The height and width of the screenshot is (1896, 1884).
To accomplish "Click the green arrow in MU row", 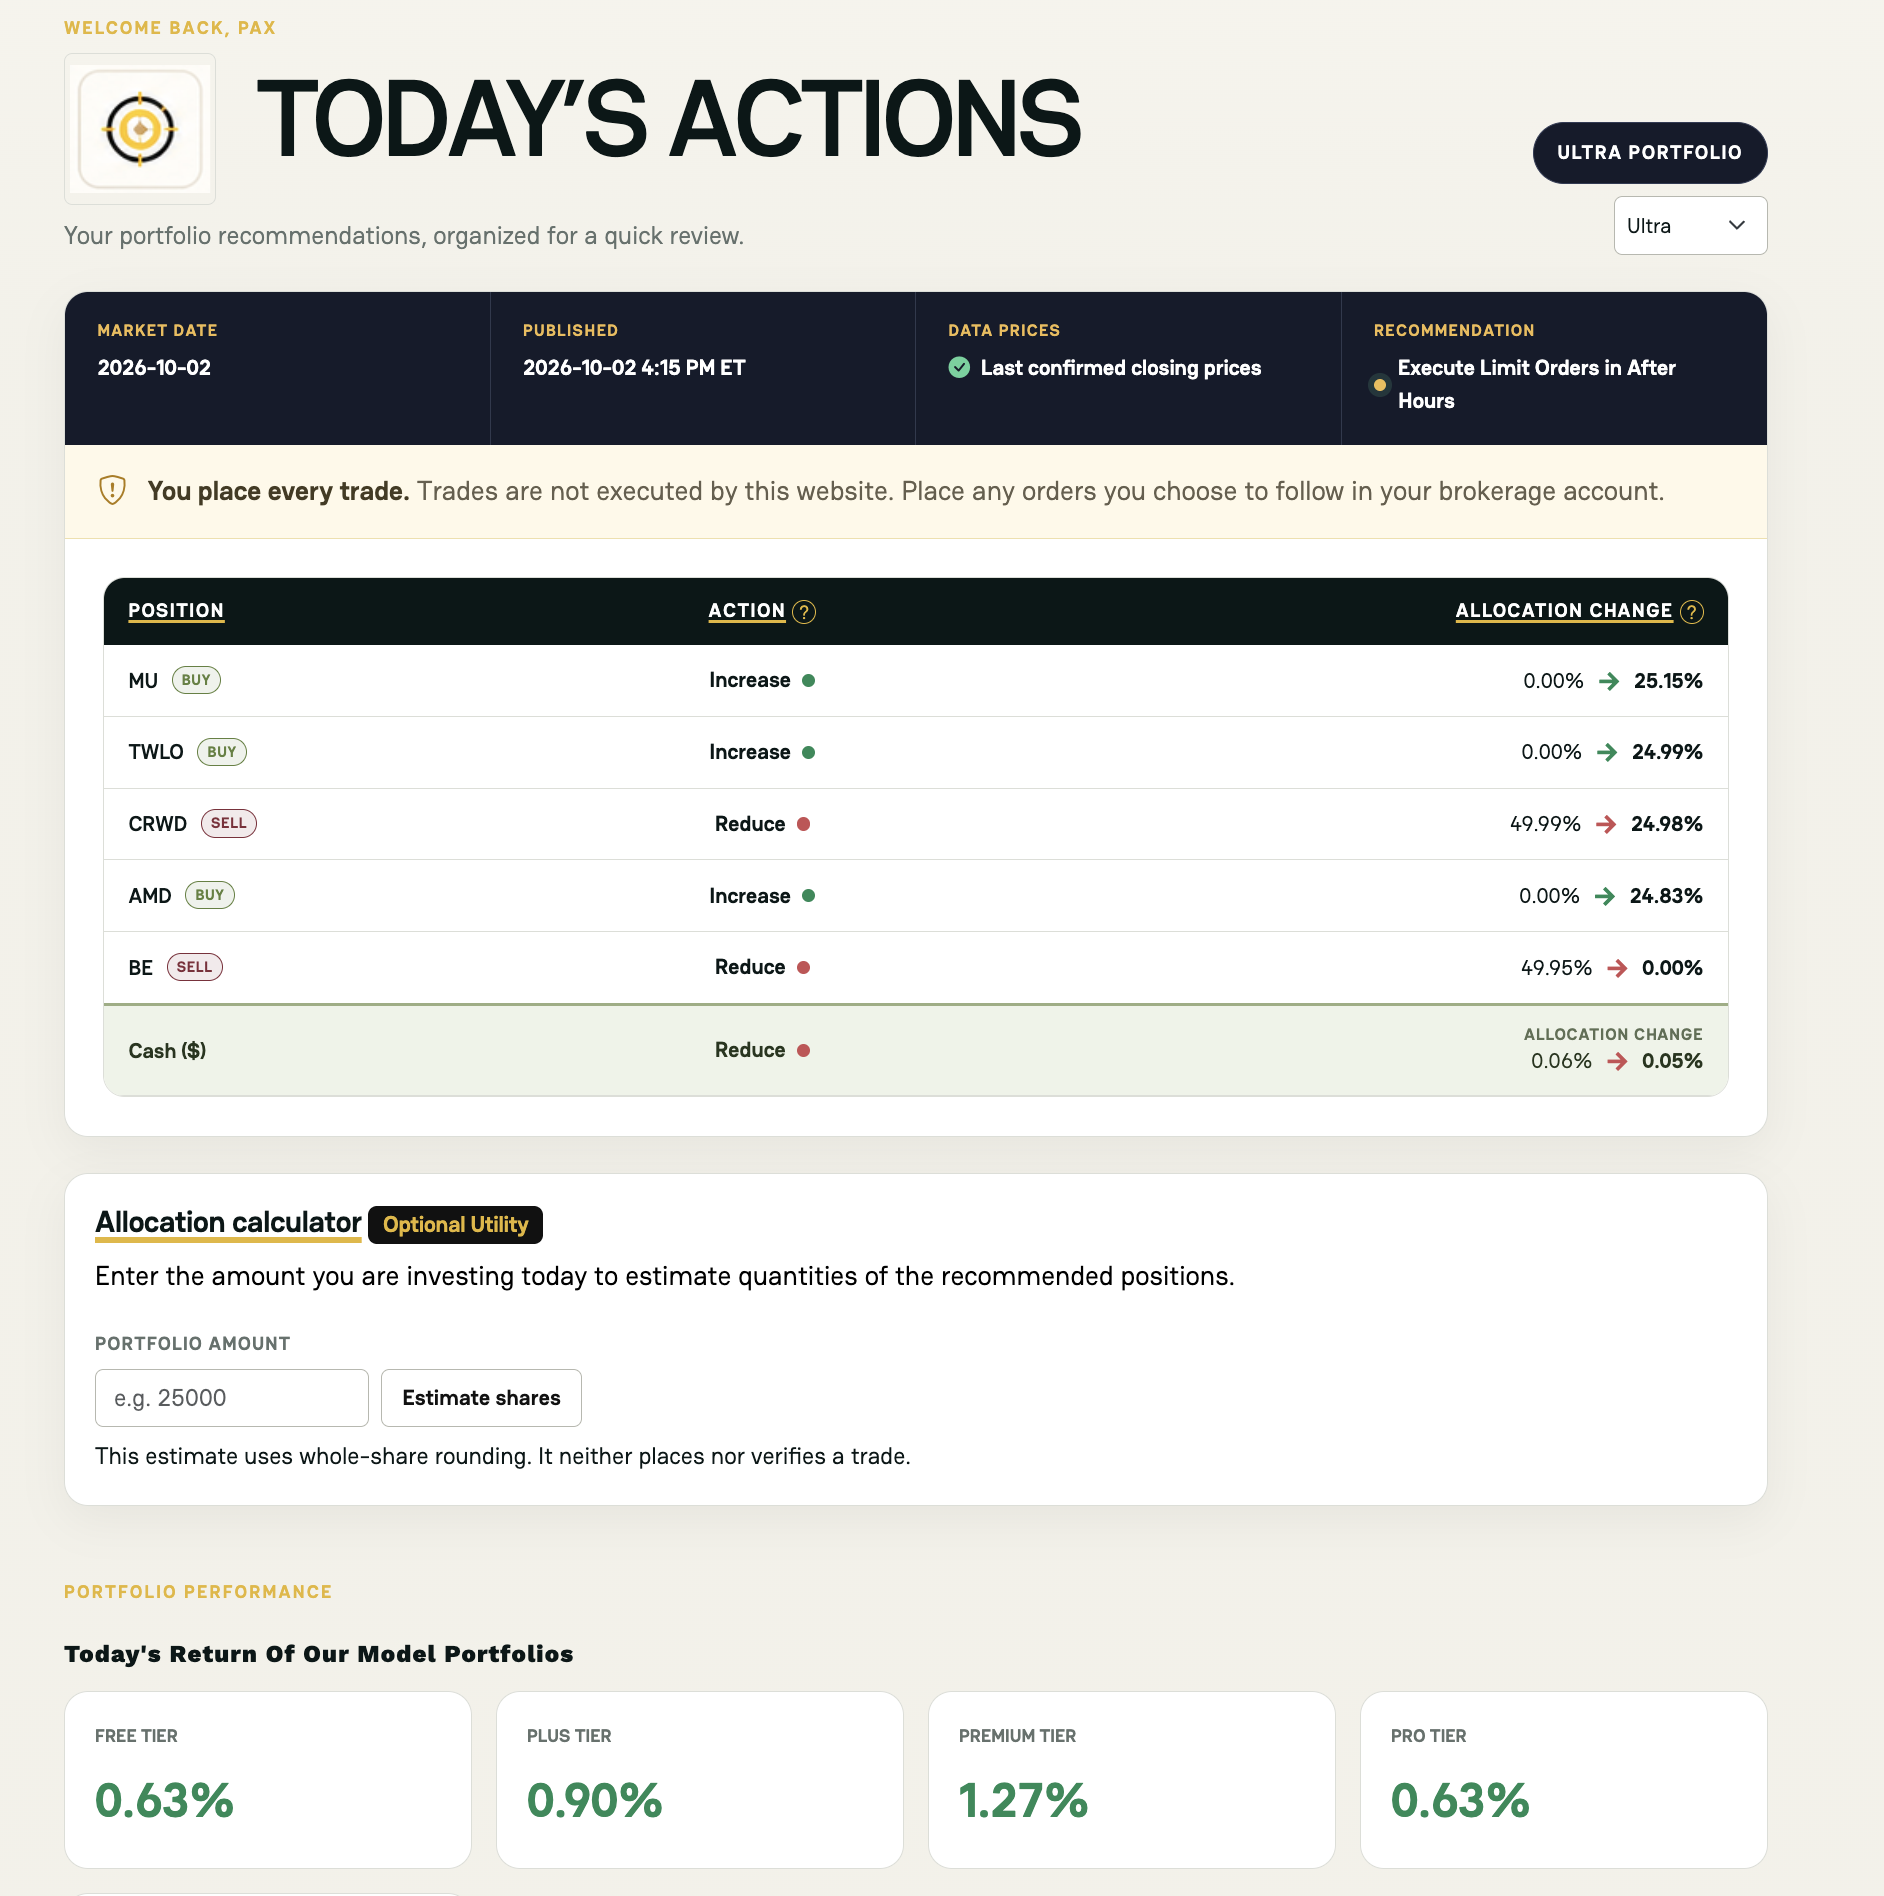I will [1609, 681].
